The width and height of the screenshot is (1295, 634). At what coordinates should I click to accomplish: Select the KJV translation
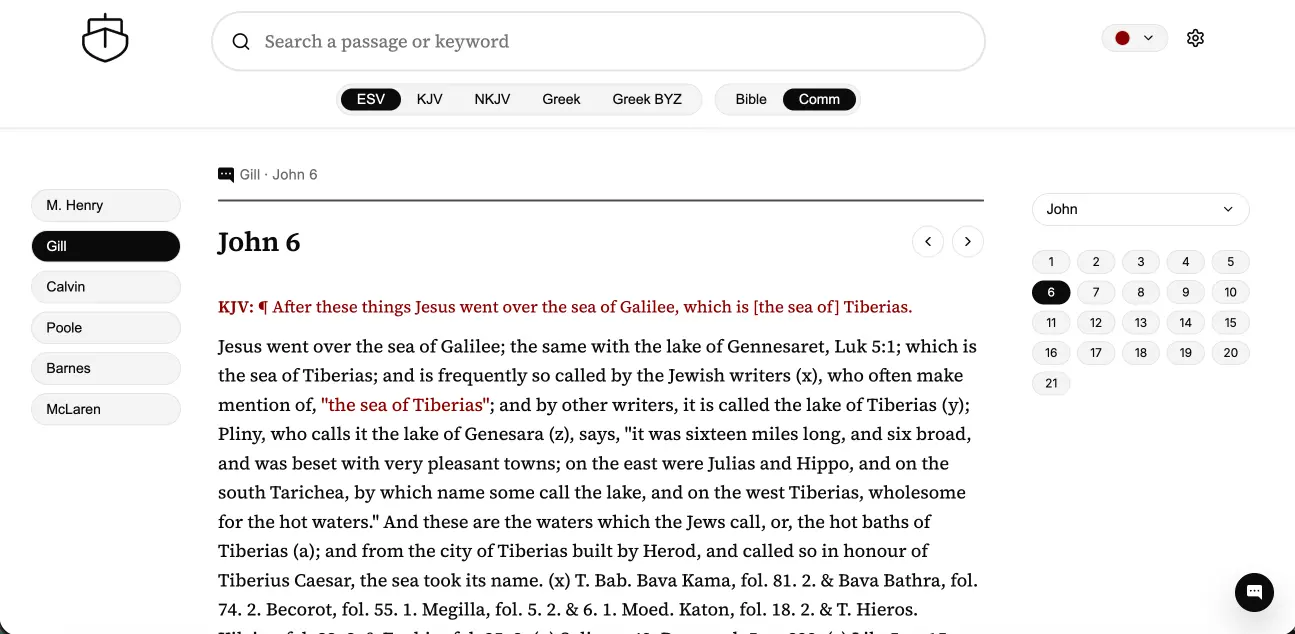(430, 99)
